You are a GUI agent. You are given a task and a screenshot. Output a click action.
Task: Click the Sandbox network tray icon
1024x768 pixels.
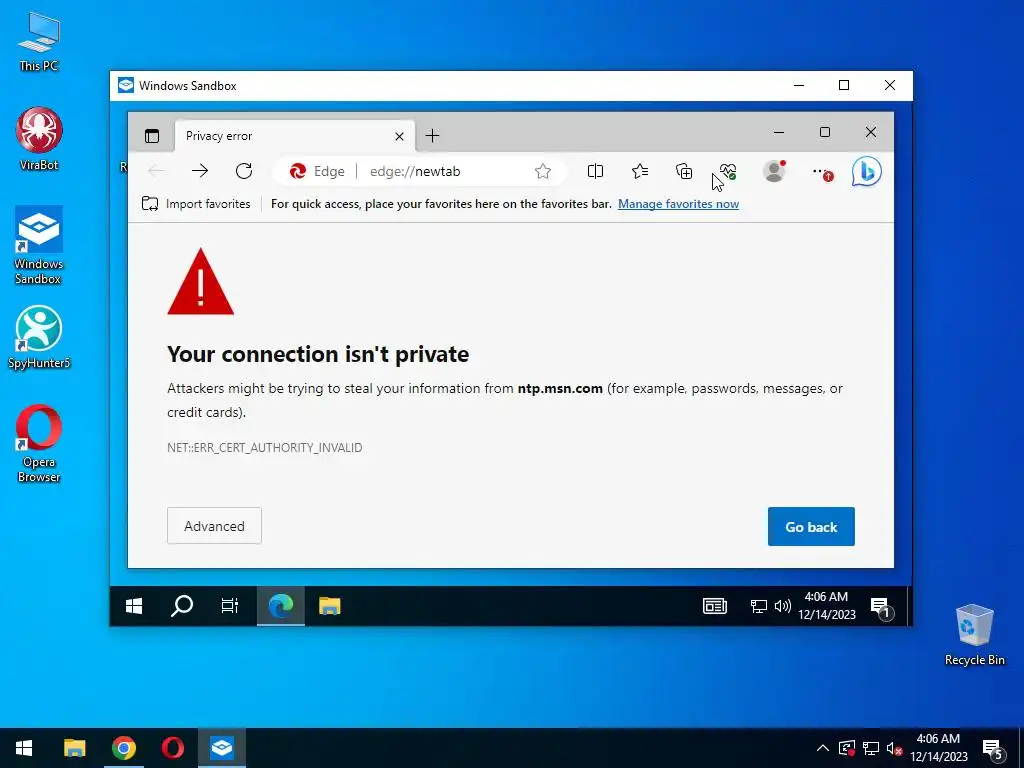[758, 607]
